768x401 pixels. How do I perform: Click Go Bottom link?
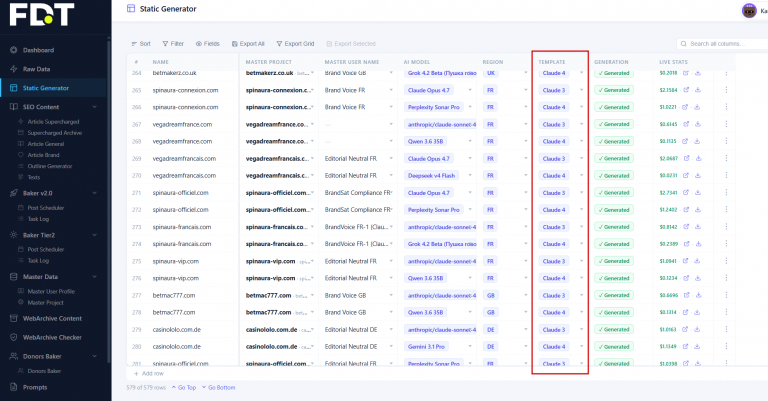pos(218,387)
